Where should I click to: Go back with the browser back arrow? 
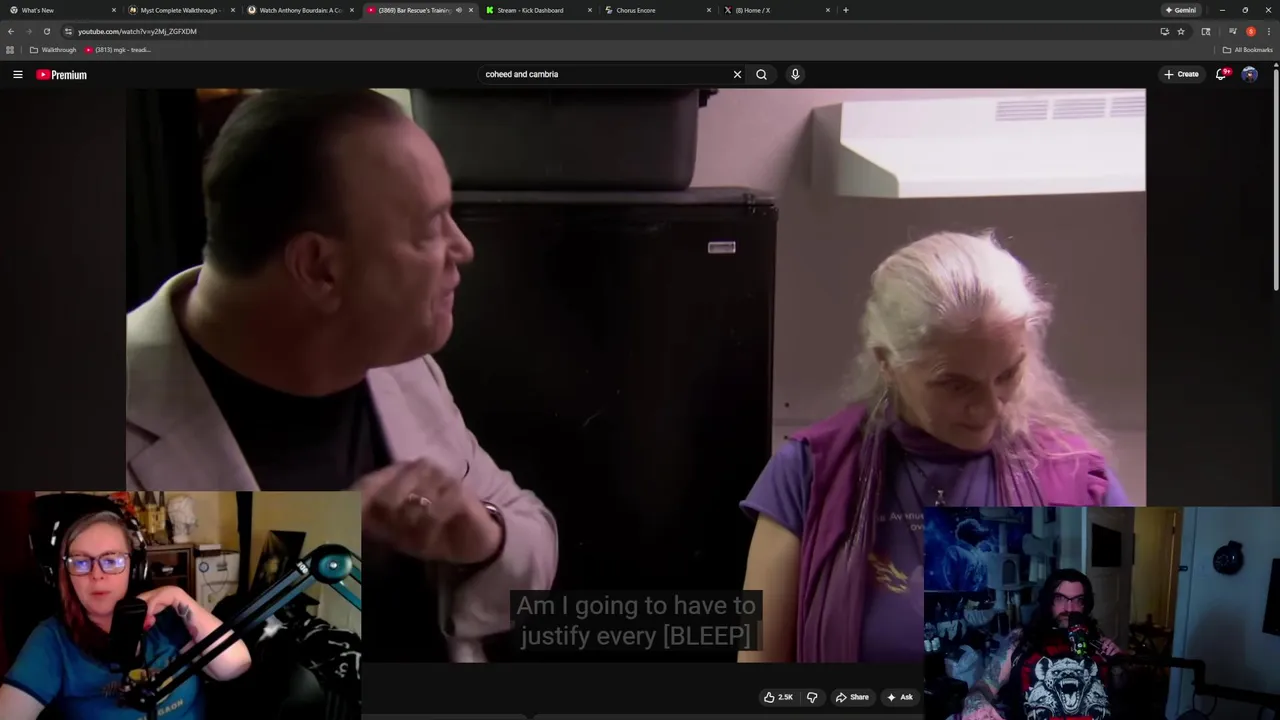point(11,31)
